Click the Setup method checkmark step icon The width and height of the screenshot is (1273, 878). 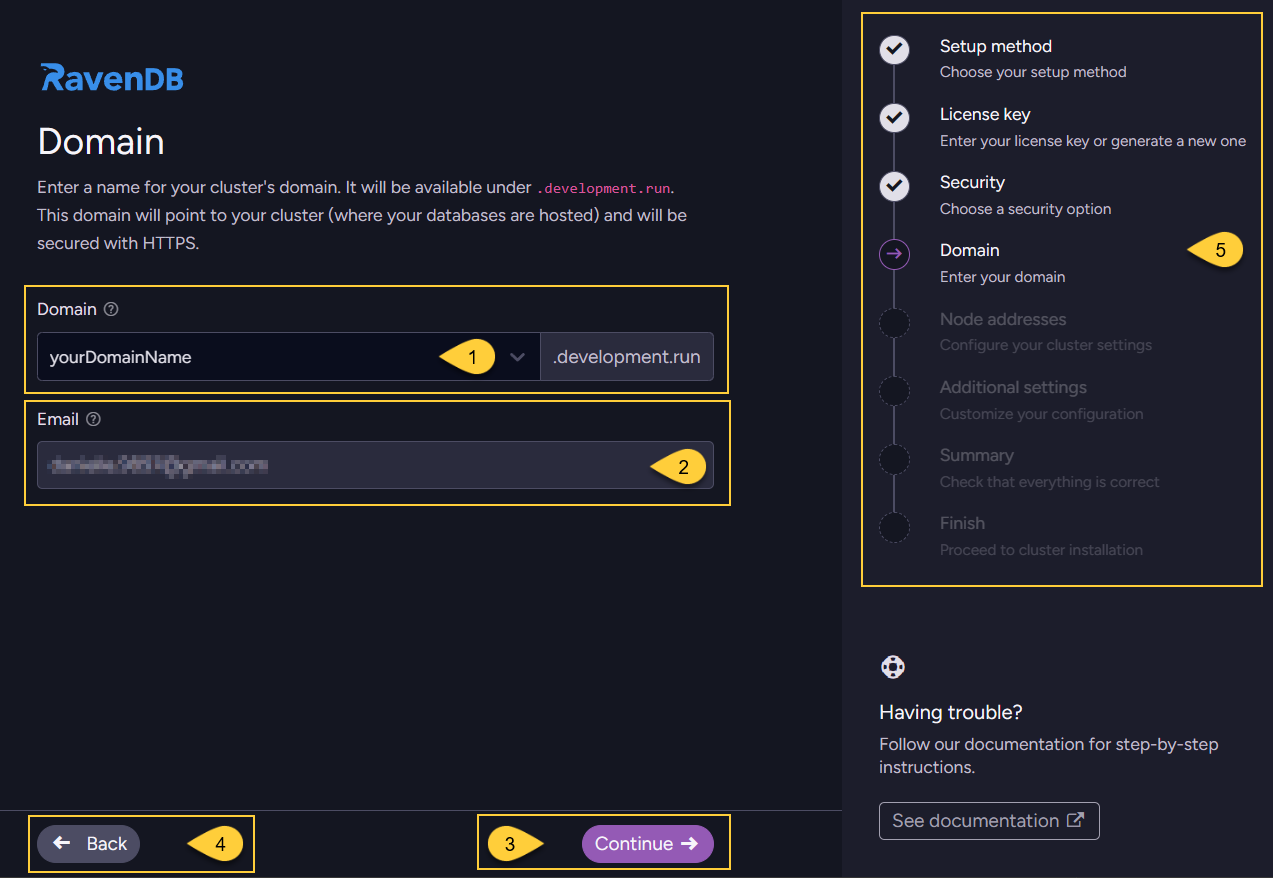894,50
